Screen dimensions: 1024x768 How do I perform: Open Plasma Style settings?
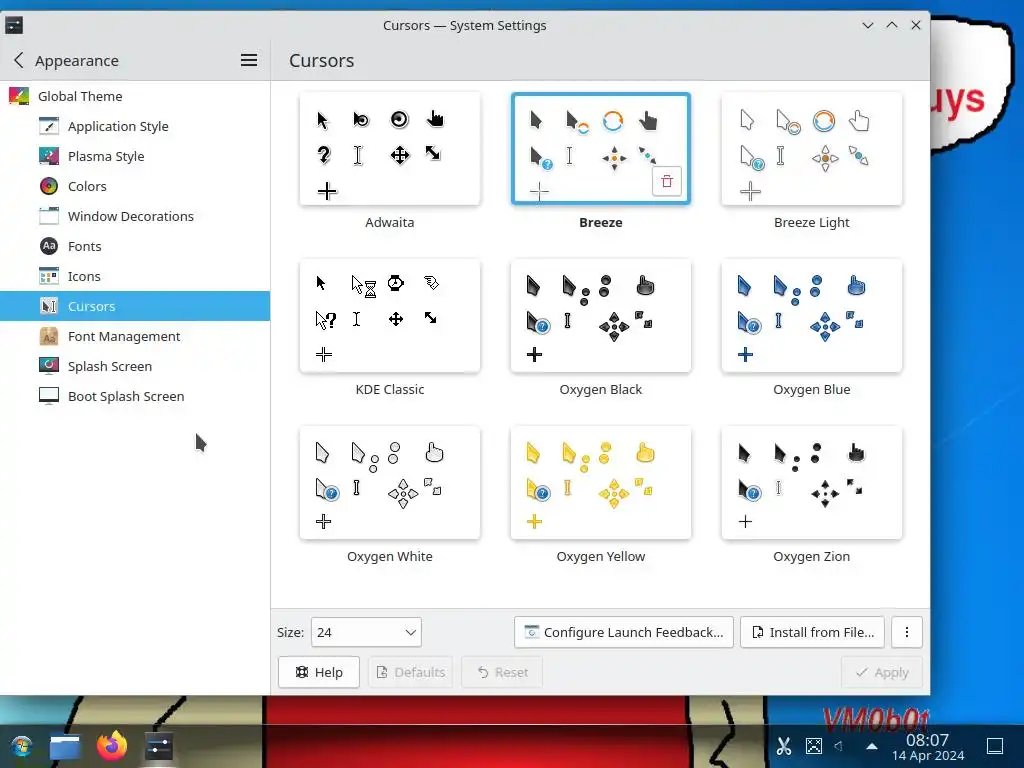click(x=135, y=156)
